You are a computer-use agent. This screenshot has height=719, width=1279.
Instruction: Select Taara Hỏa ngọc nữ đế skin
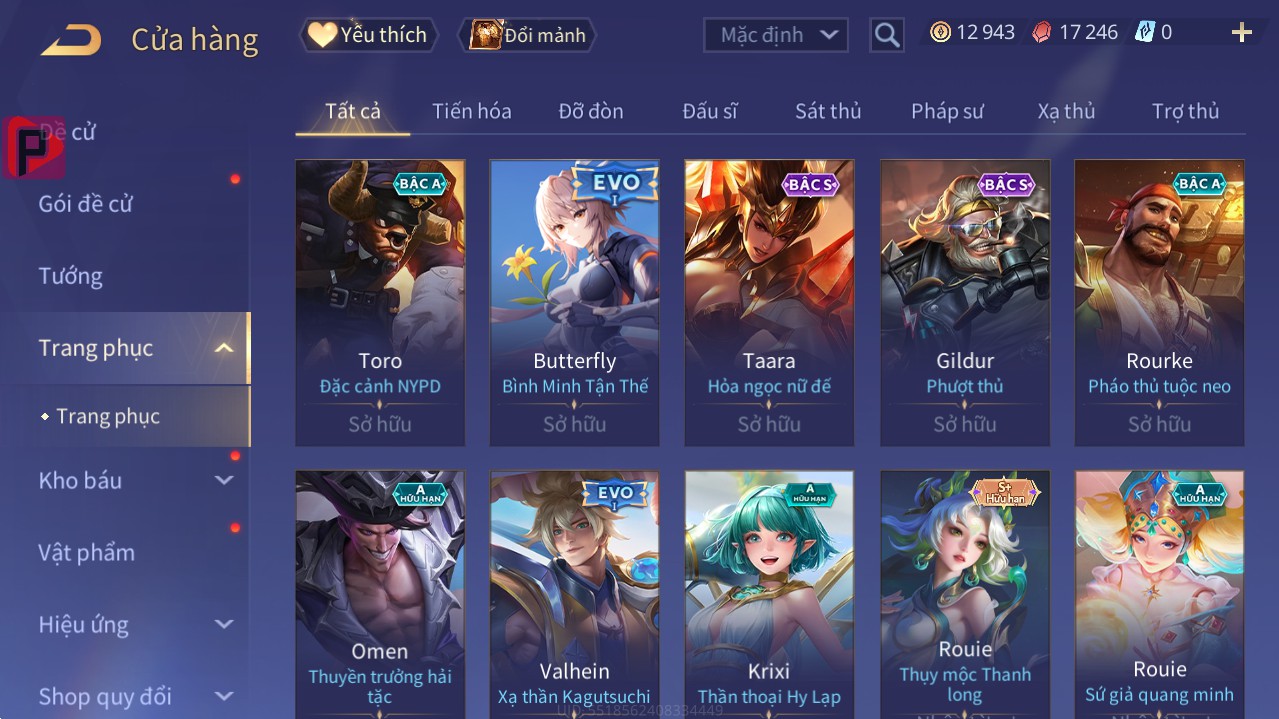coord(769,302)
